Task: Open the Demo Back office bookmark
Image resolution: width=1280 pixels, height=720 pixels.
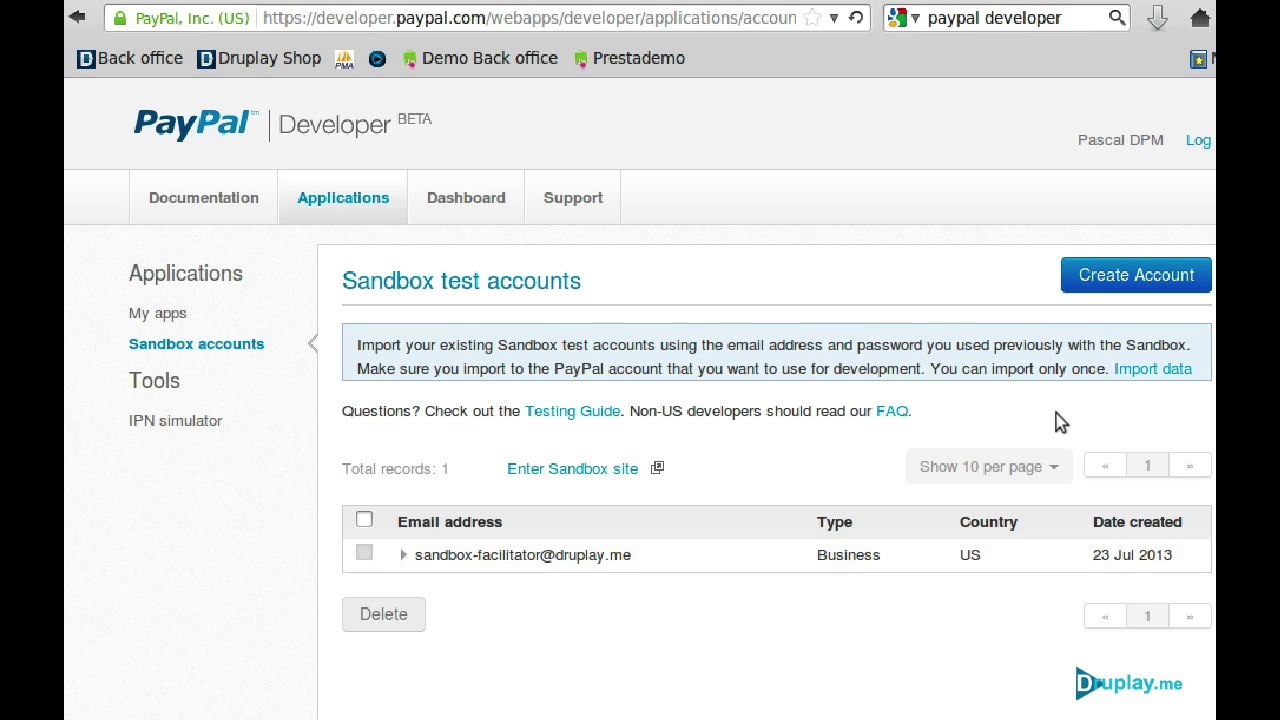Action: point(479,58)
